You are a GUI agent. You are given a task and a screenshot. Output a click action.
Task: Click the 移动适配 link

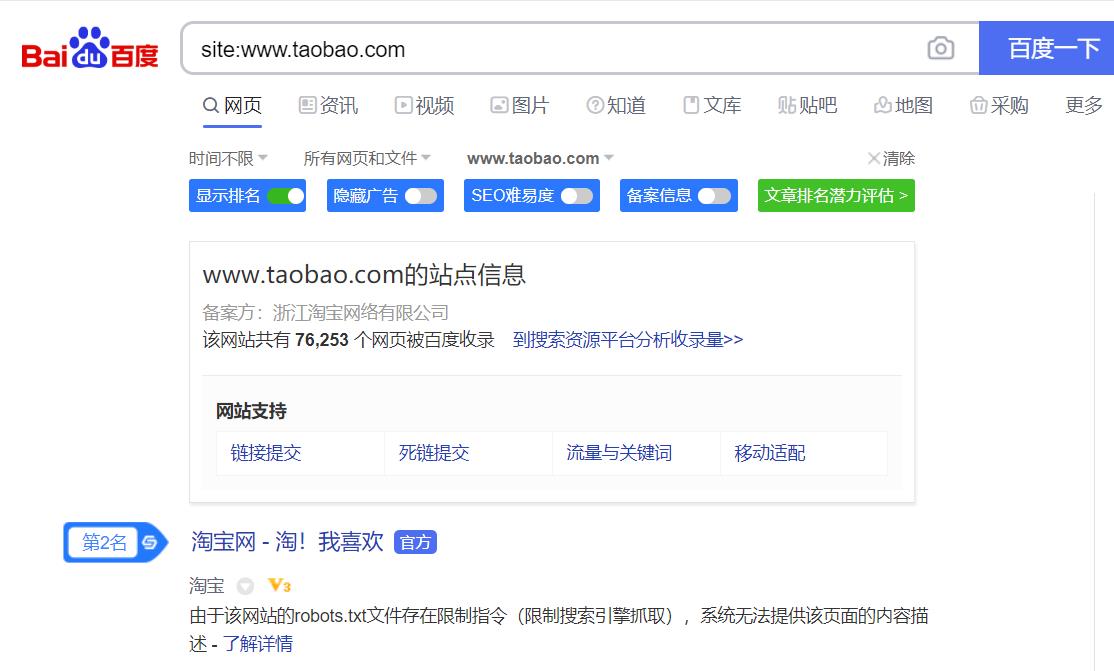pyautogui.click(x=770, y=453)
